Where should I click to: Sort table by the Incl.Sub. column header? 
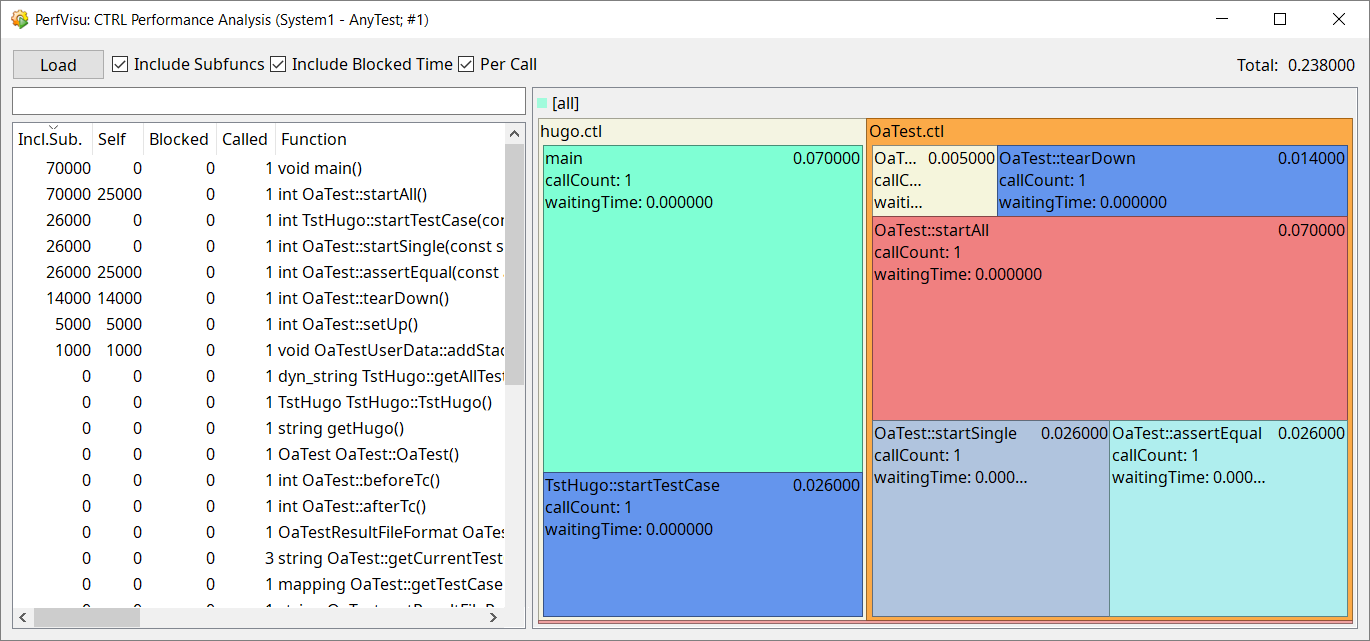pyautogui.click(x=51, y=139)
